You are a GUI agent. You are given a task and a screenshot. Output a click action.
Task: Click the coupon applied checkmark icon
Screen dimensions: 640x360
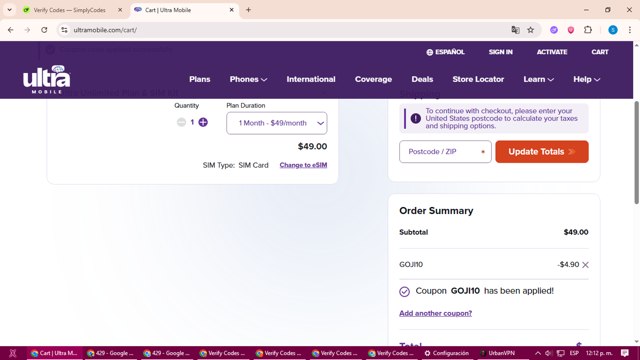[404, 291]
